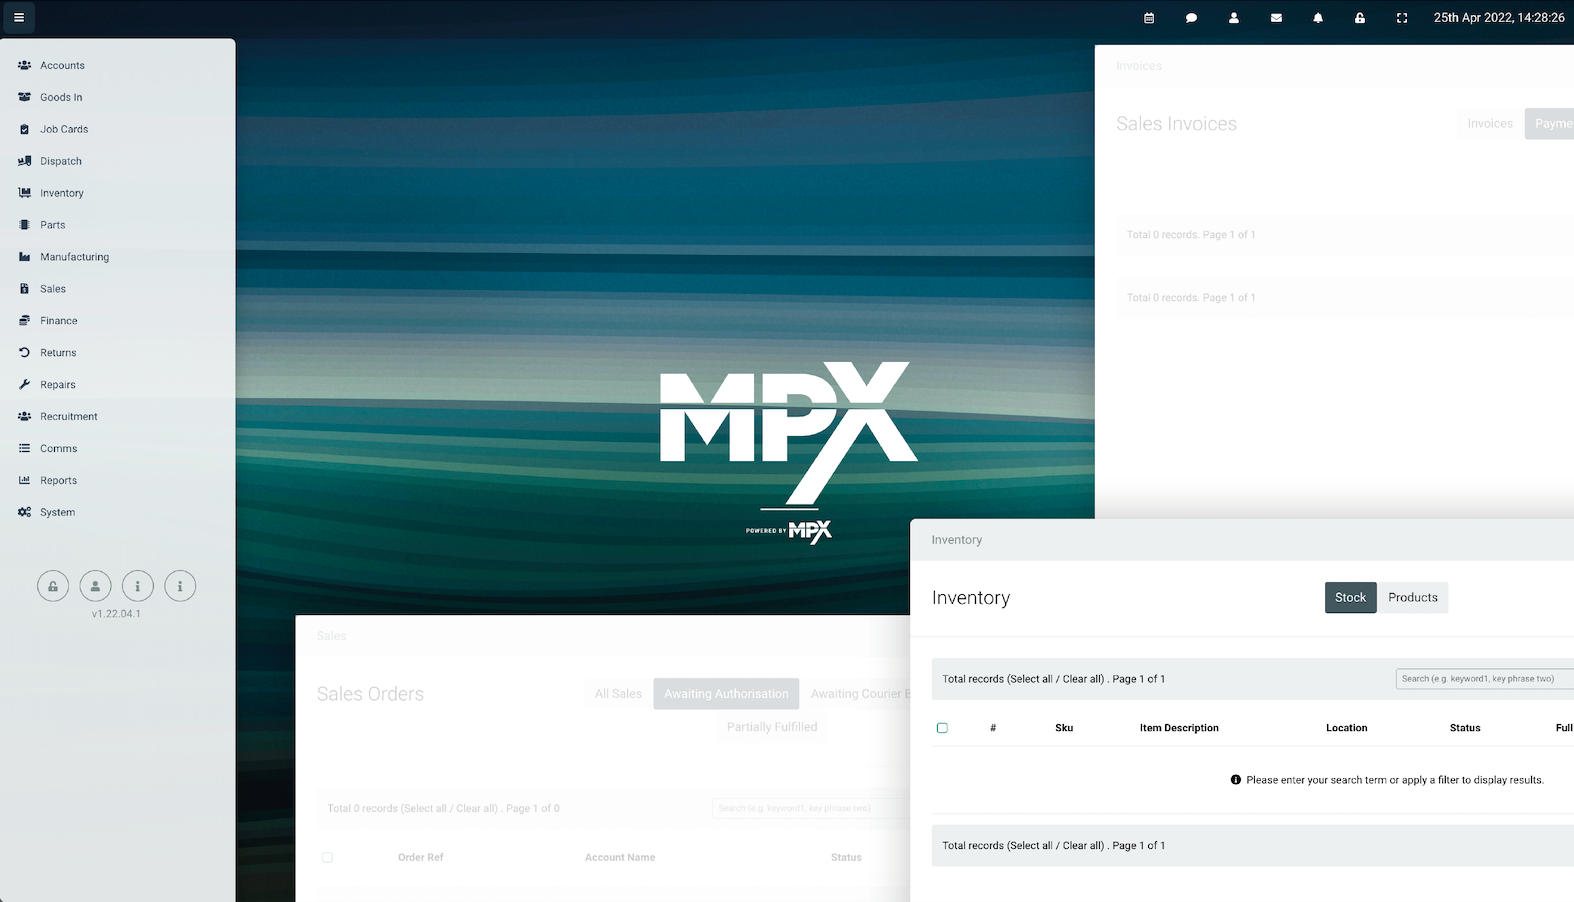Click the round user button below sidebar menu

pos(95,586)
